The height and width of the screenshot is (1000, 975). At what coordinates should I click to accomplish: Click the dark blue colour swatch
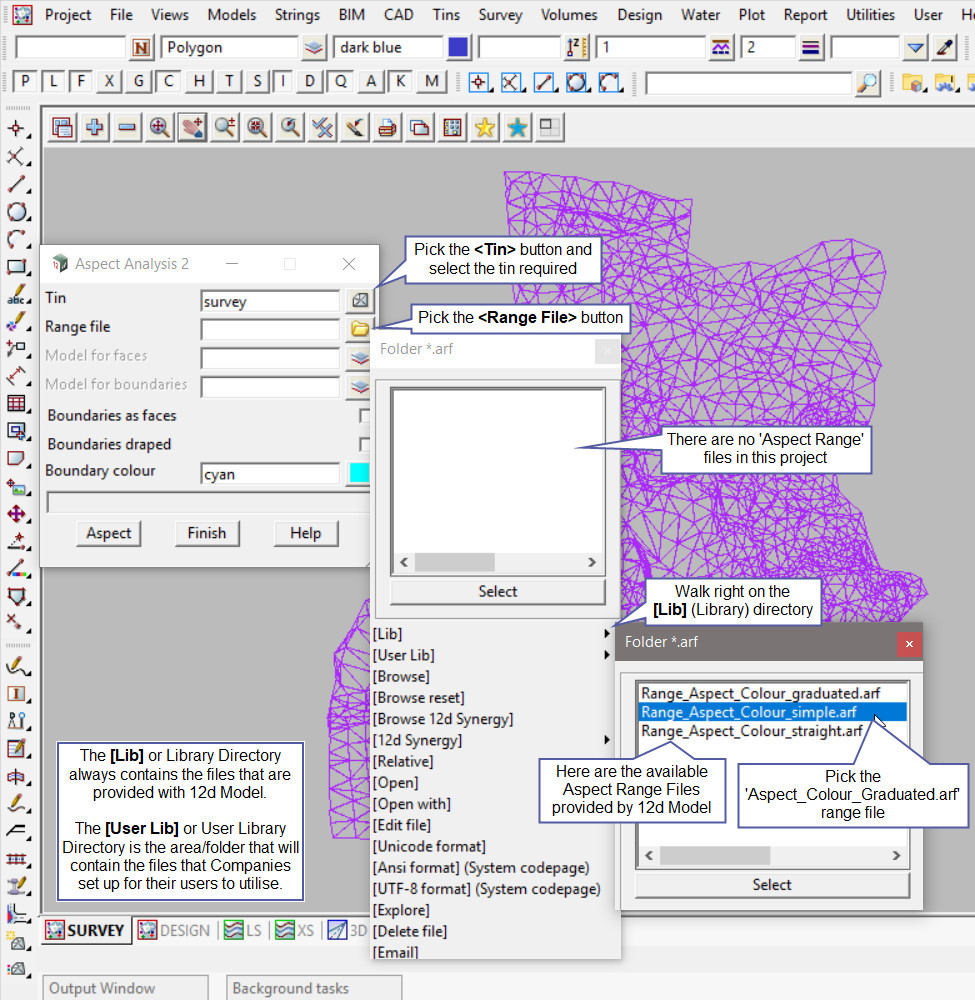(458, 48)
